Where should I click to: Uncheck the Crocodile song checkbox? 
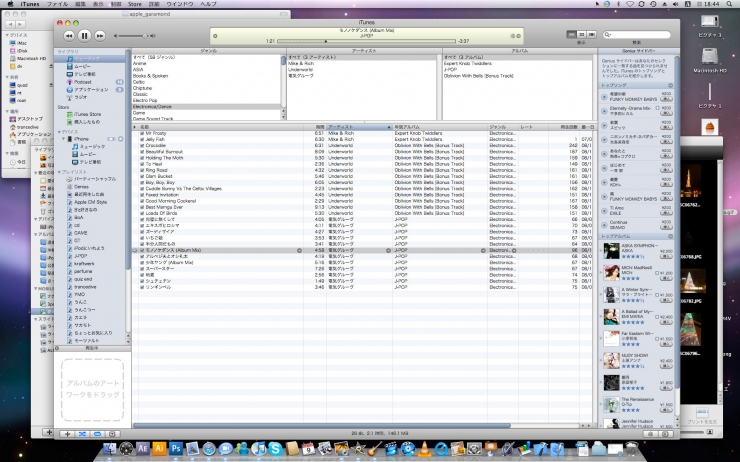(142, 146)
